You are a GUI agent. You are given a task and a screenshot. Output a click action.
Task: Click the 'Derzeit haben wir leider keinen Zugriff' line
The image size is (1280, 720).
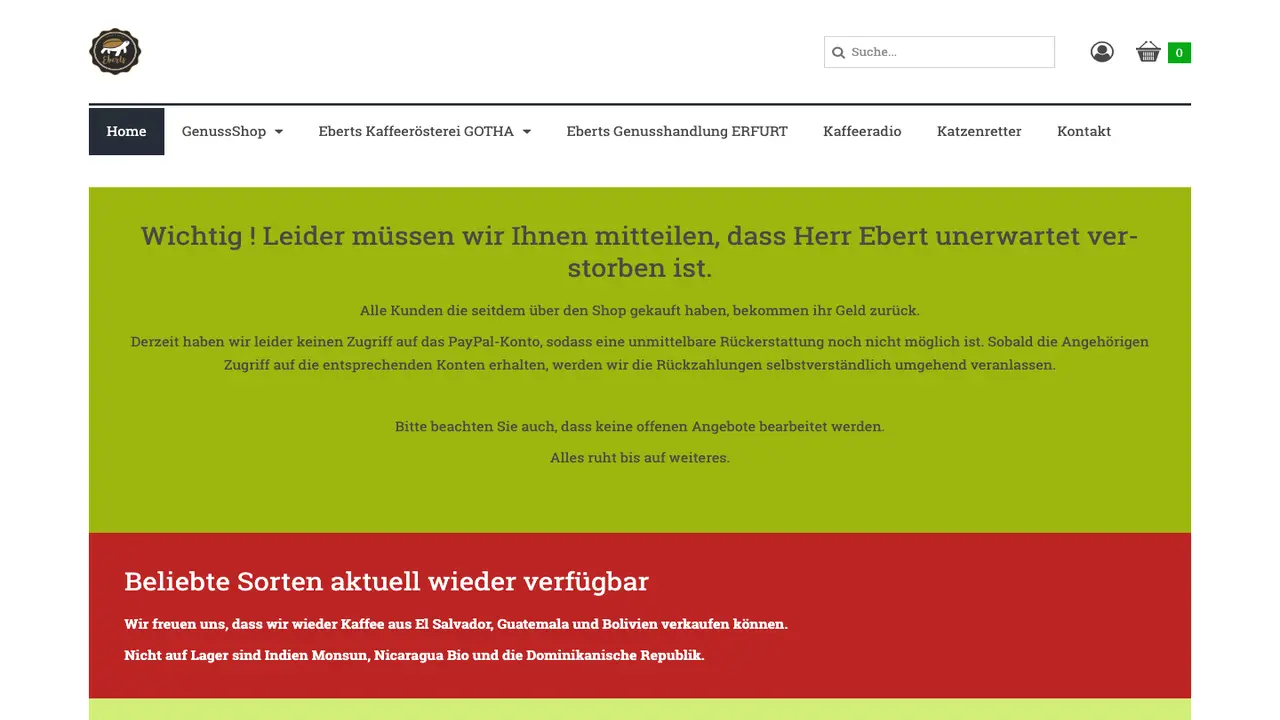click(x=640, y=353)
